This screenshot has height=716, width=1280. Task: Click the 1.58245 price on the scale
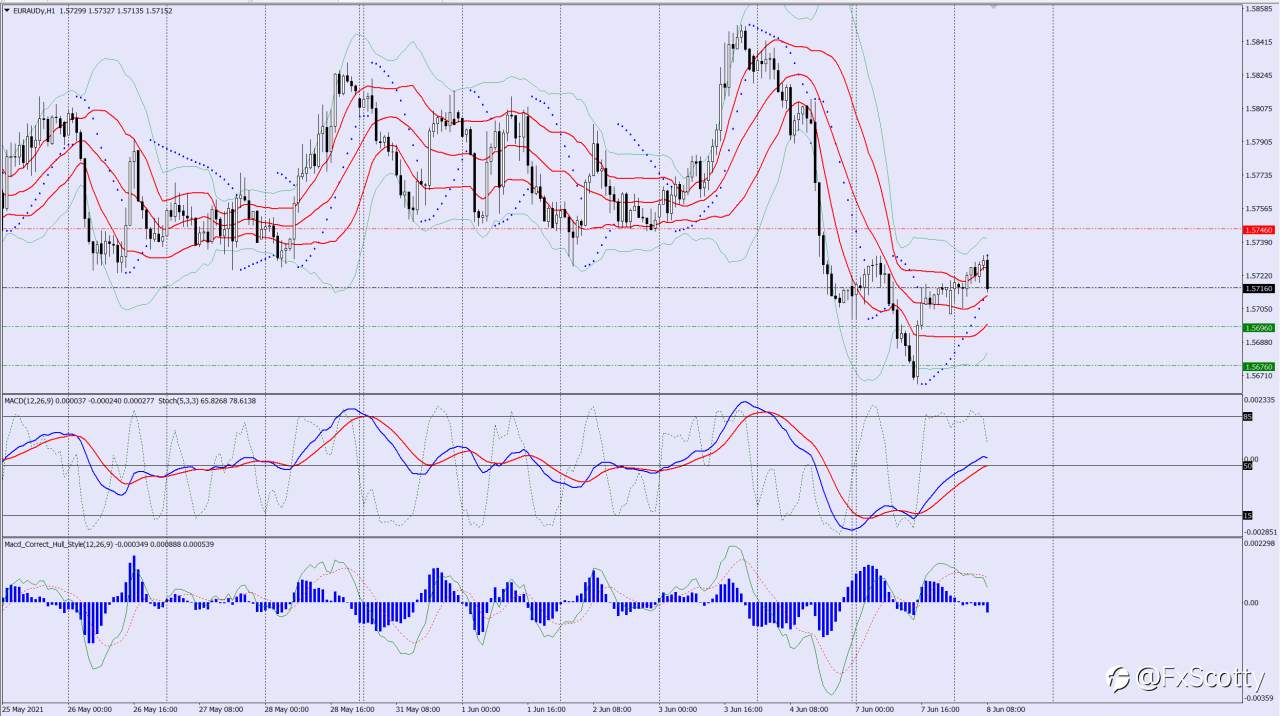pyautogui.click(x=1259, y=75)
